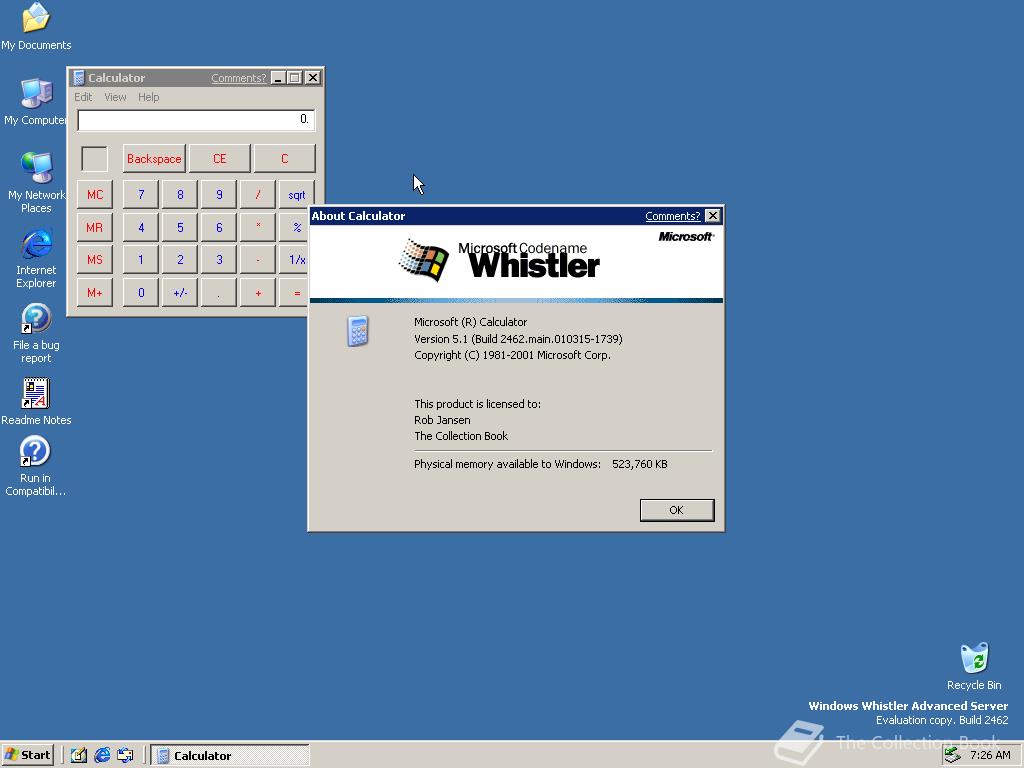Screen dimensions: 1024x768
Task: Click Backspace button on Calculator
Action: coord(154,159)
